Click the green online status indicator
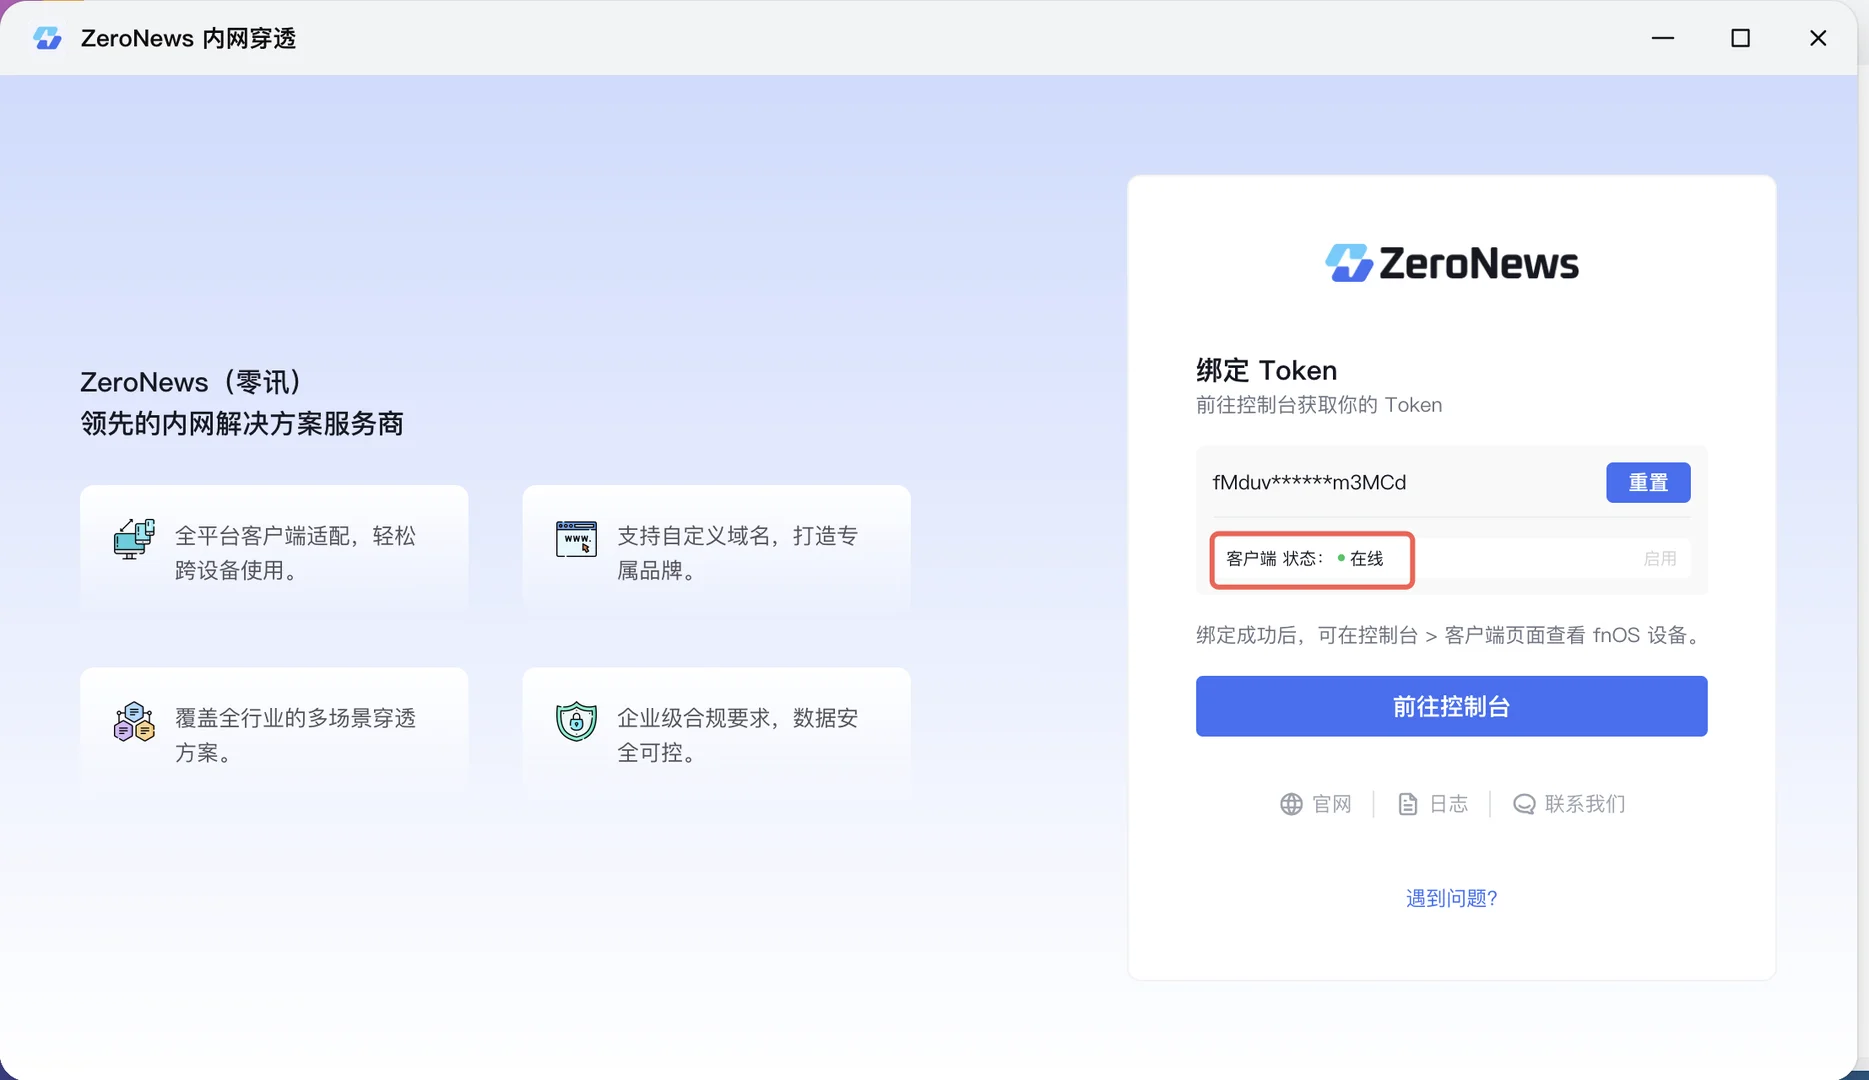 pos(1341,558)
